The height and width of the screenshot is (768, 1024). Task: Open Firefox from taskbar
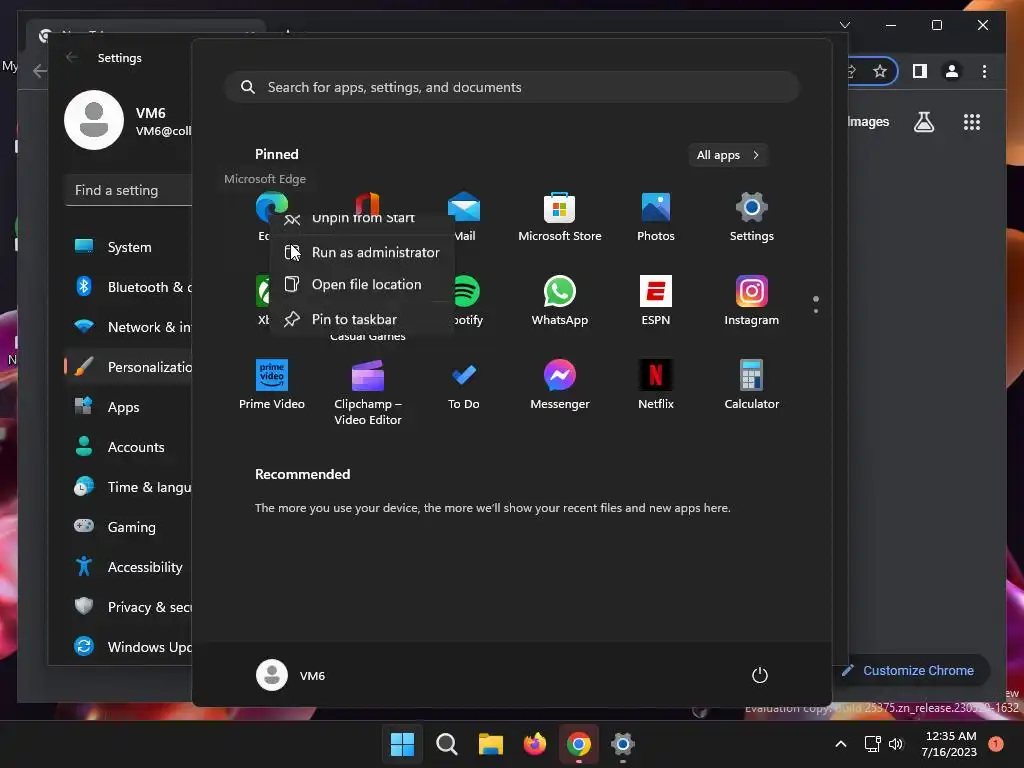(x=535, y=744)
